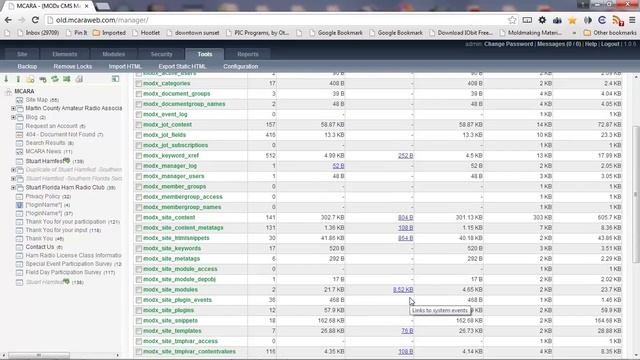Create a new resource via the tree toolbar
The image size is (640, 360).
pos(30,79)
